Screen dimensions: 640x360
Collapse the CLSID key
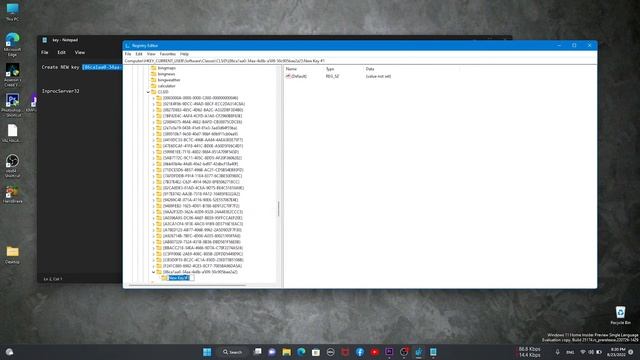coord(148,92)
